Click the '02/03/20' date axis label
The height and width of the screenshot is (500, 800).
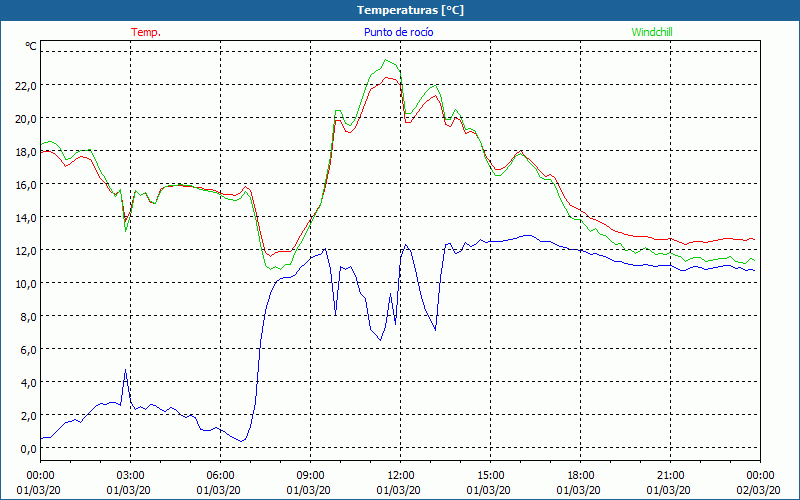(x=758, y=490)
